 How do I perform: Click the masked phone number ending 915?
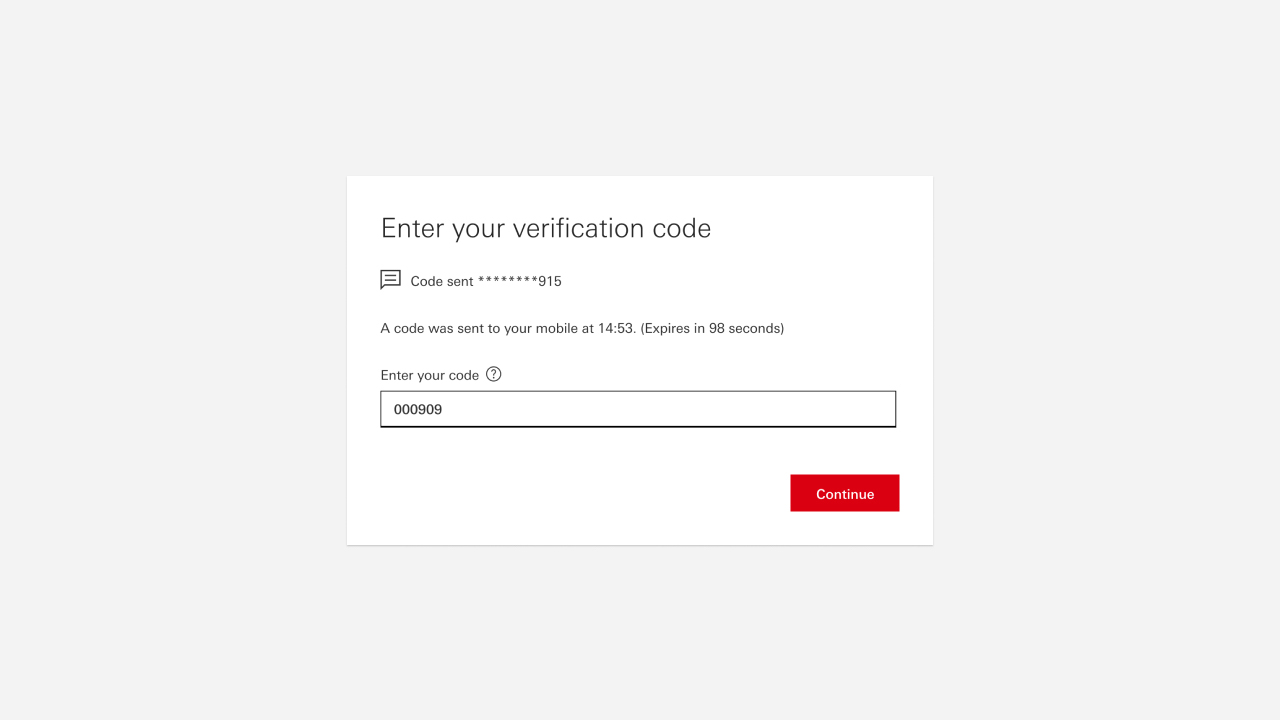pos(520,281)
